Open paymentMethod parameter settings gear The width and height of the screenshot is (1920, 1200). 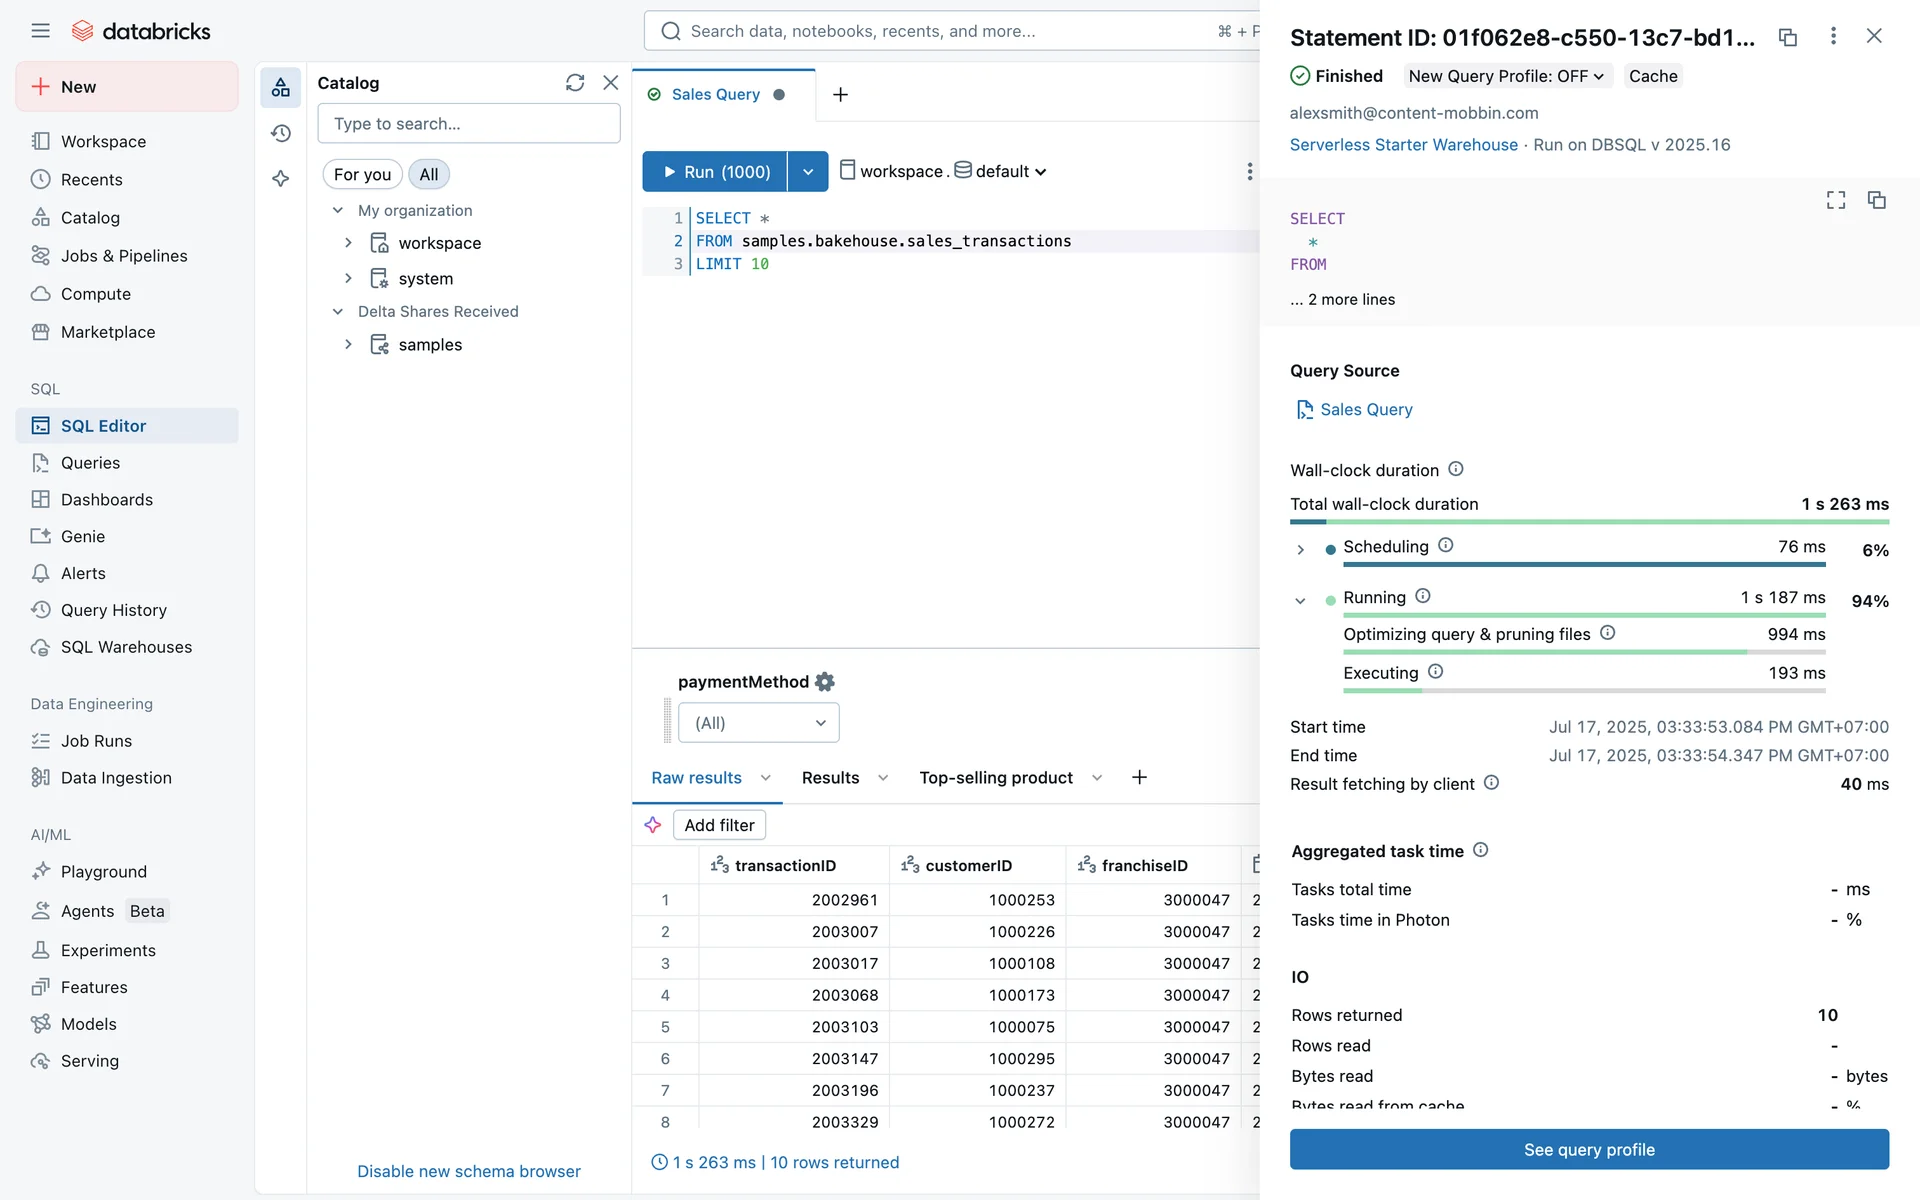click(x=825, y=682)
